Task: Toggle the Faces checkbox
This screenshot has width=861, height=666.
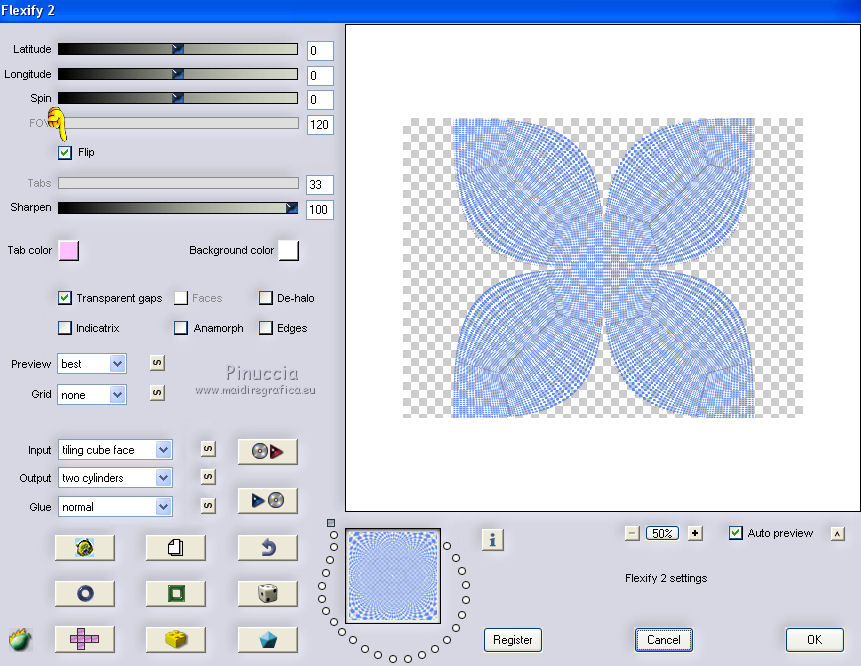Action: [181, 298]
